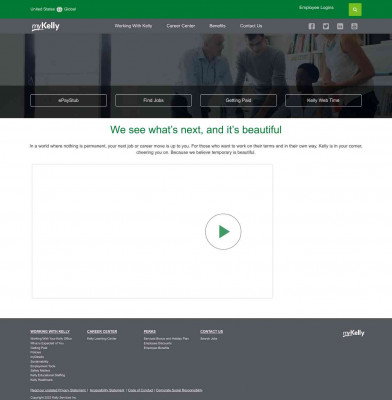This screenshot has width=392, height=400.
Task: Open Employee Logins at the top
Action: (316, 7)
